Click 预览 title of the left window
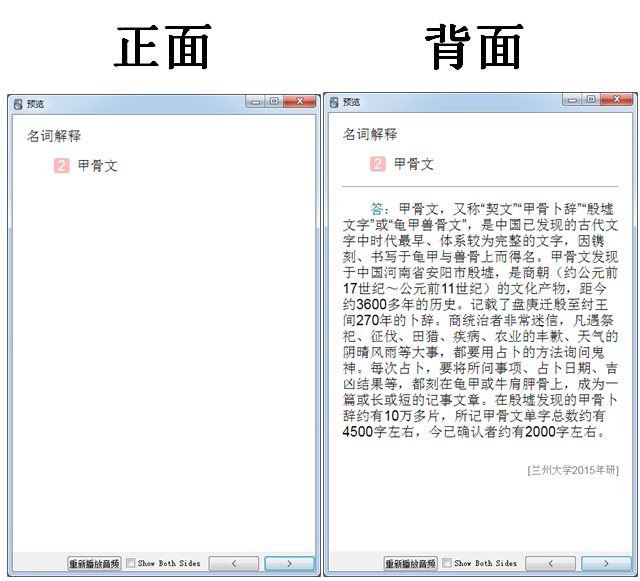Screen dimensions: 640x581 pos(35,104)
